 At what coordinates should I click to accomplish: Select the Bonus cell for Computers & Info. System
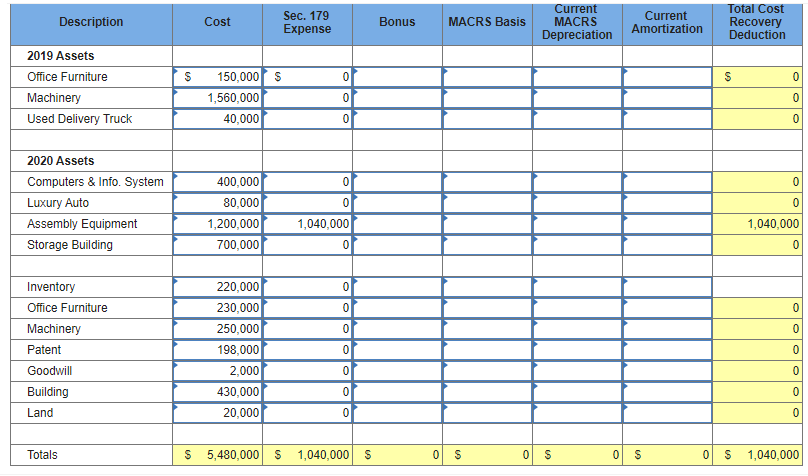coord(397,182)
